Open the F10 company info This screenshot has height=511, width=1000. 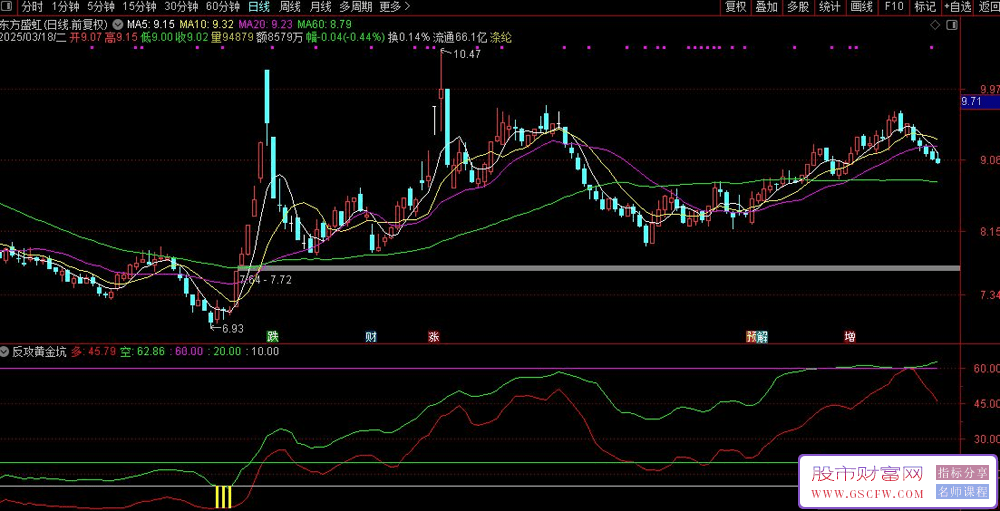tap(893, 7)
